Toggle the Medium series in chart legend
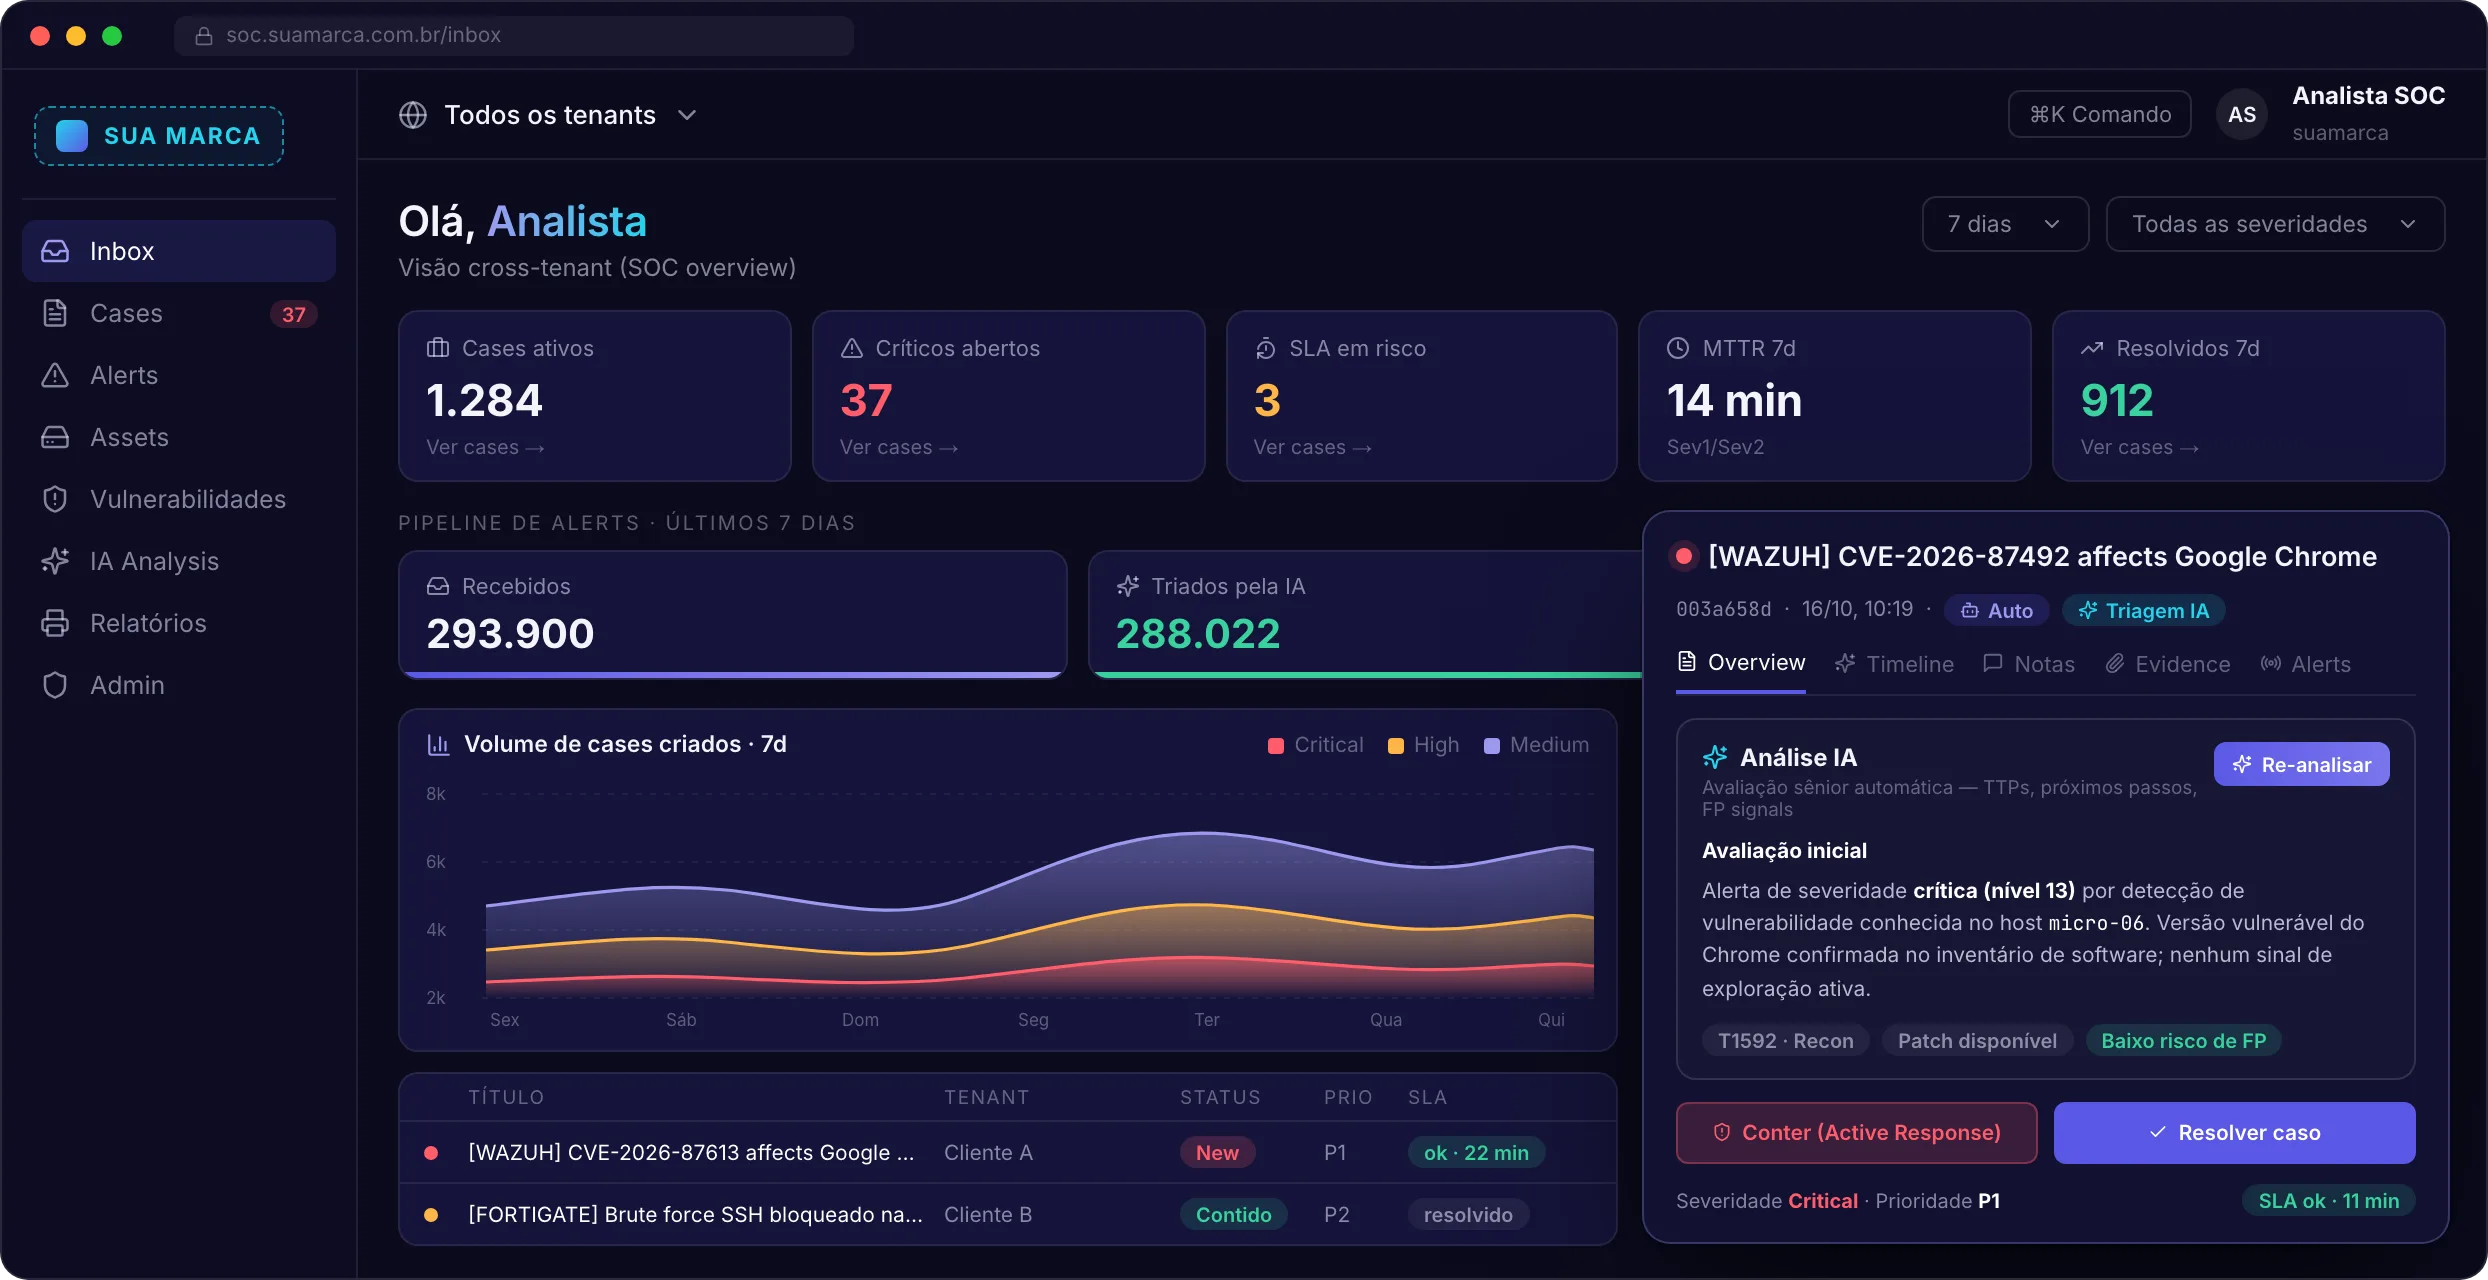 pyautogui.click(x=1537, y=745)
